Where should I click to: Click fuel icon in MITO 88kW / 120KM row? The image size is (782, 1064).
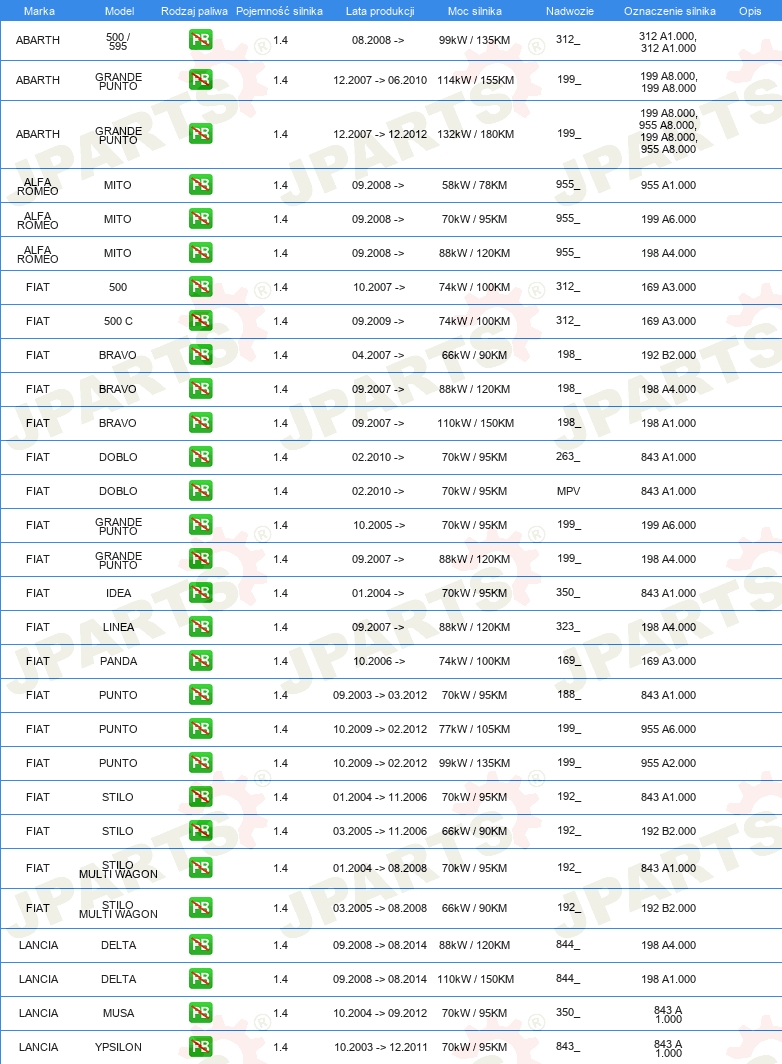pos(200,252)
